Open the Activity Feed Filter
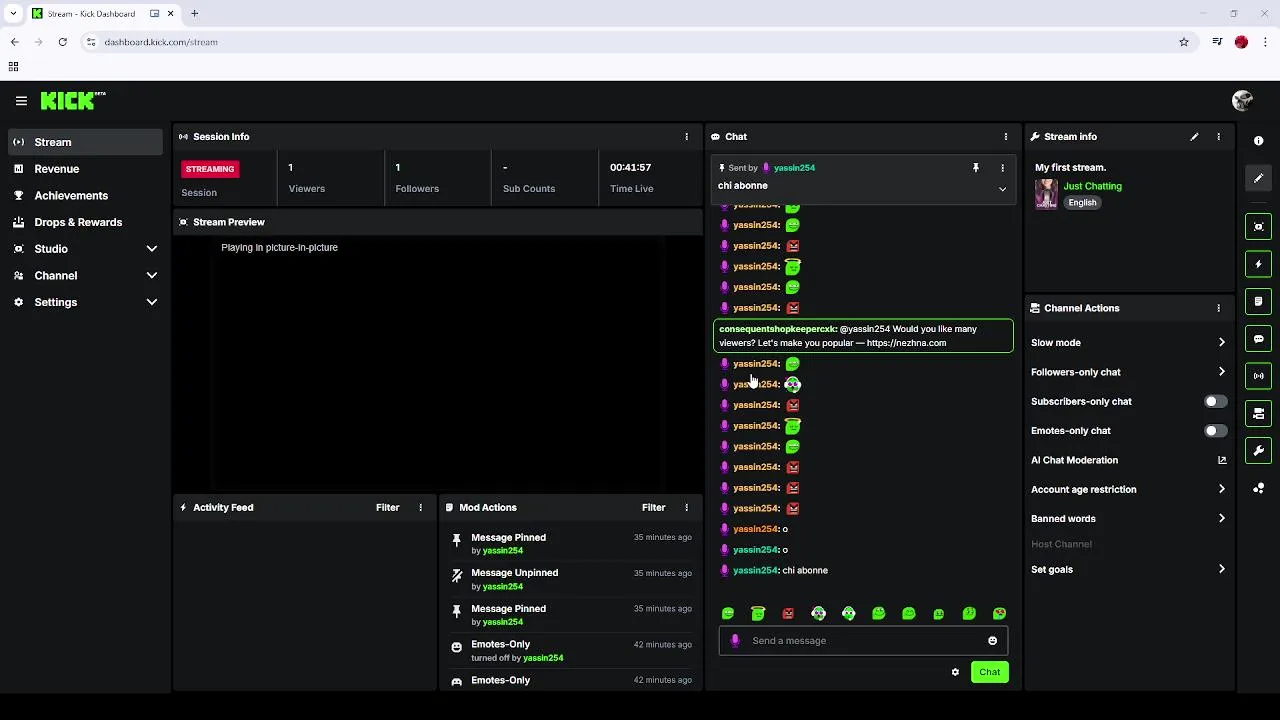 (x=387, y=508)
